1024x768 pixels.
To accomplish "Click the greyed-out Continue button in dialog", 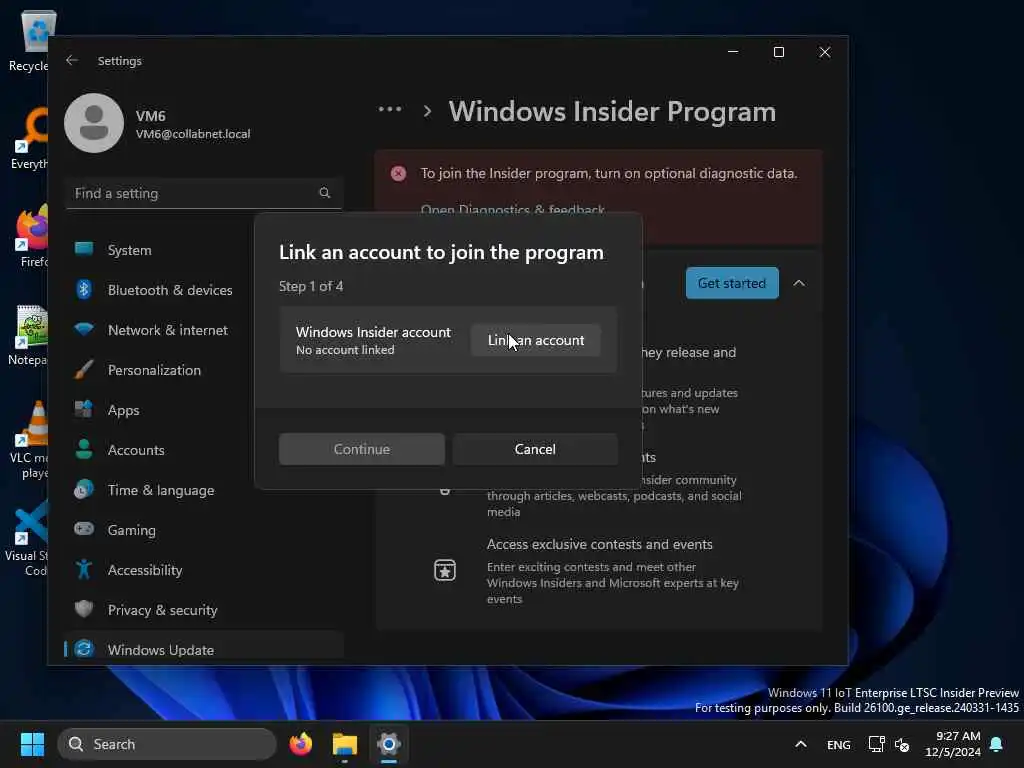I will (x=361, y=449).
